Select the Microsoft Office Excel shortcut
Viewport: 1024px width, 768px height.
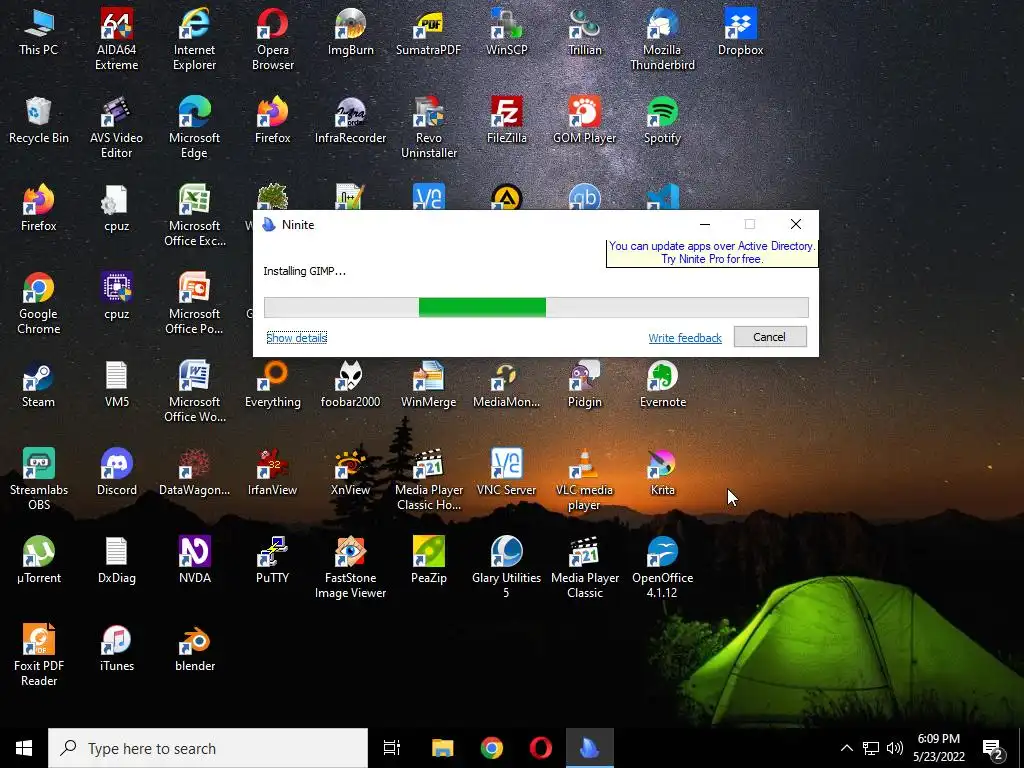[195, 216]
